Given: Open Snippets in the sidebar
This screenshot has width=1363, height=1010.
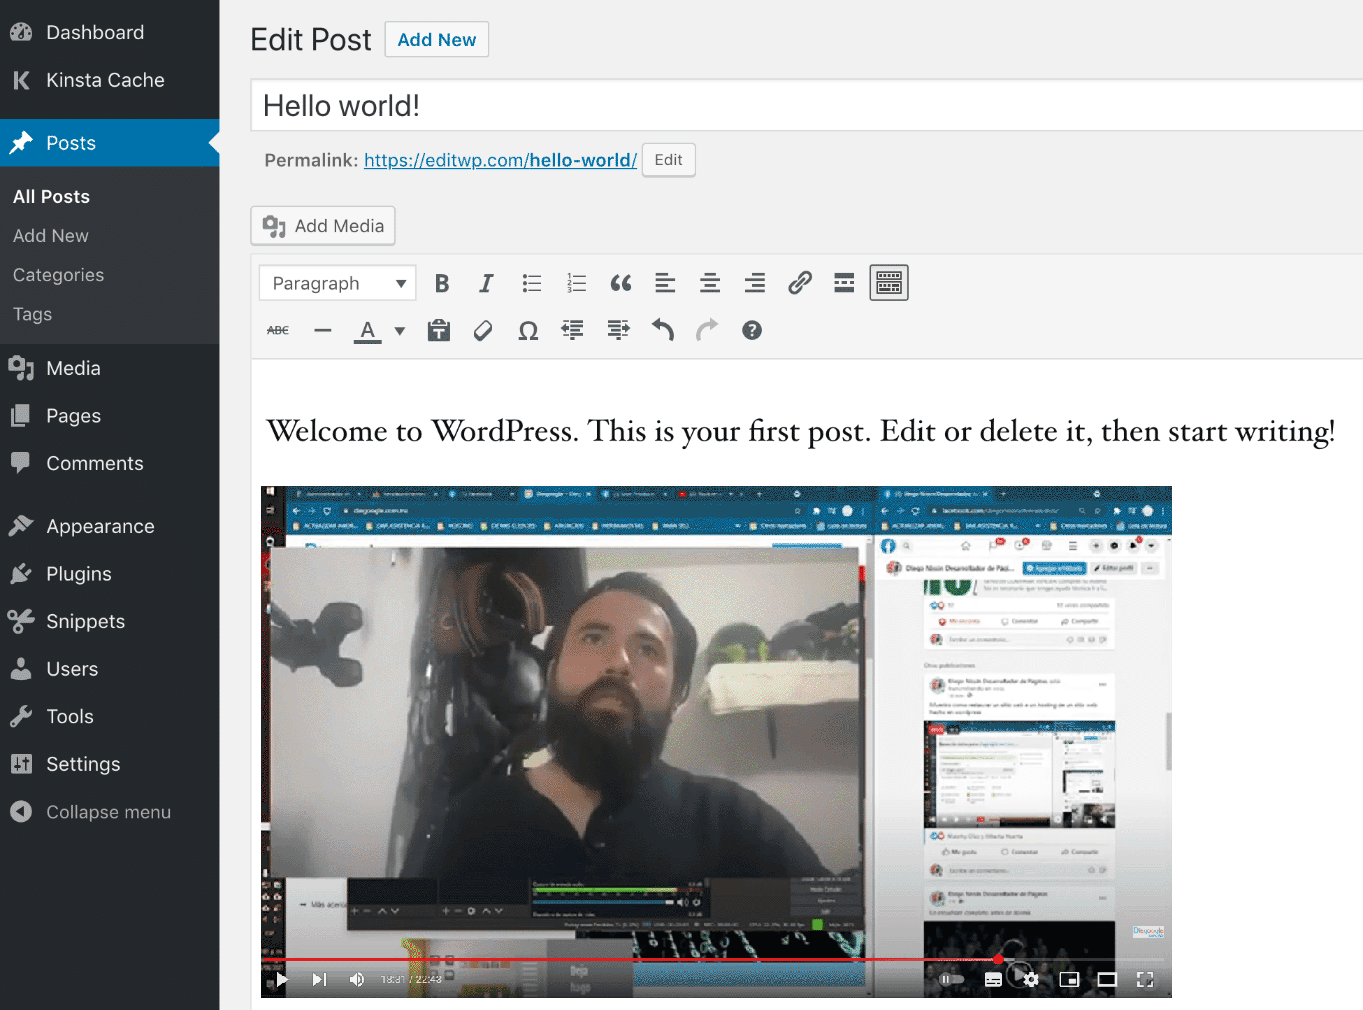Looking at the screenshot, I should click(109, 621).
